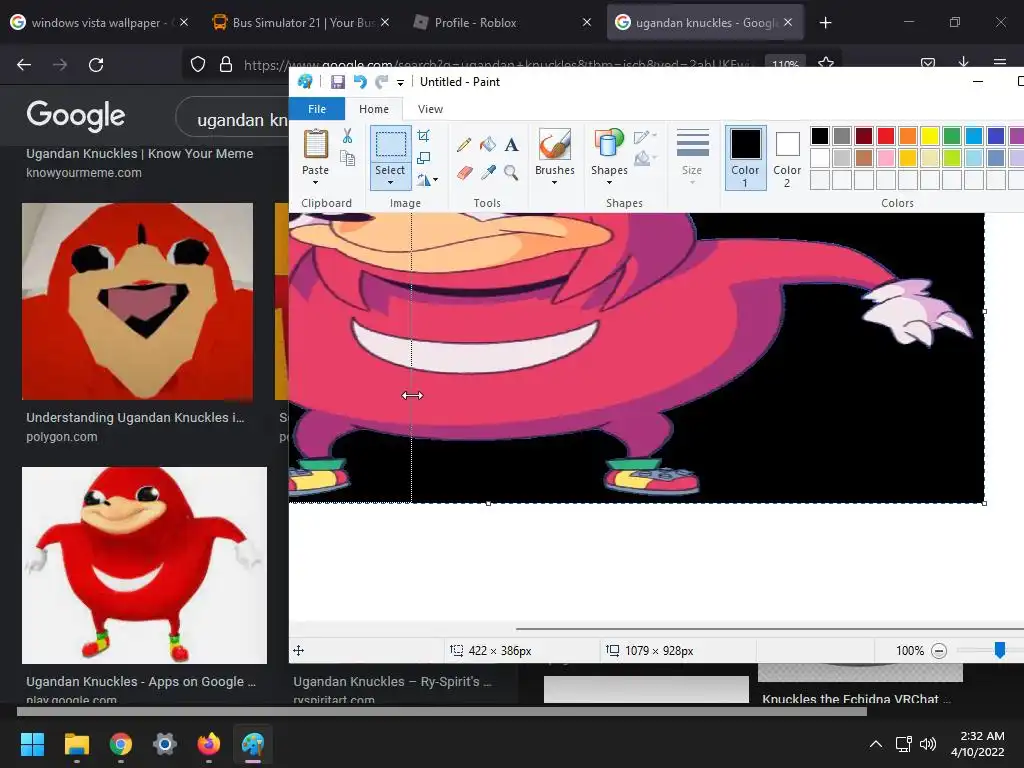The width and height of the screenshot is (1024, 768).
Task: Expand the Select dropdown arrow
Action: point(390,182)
